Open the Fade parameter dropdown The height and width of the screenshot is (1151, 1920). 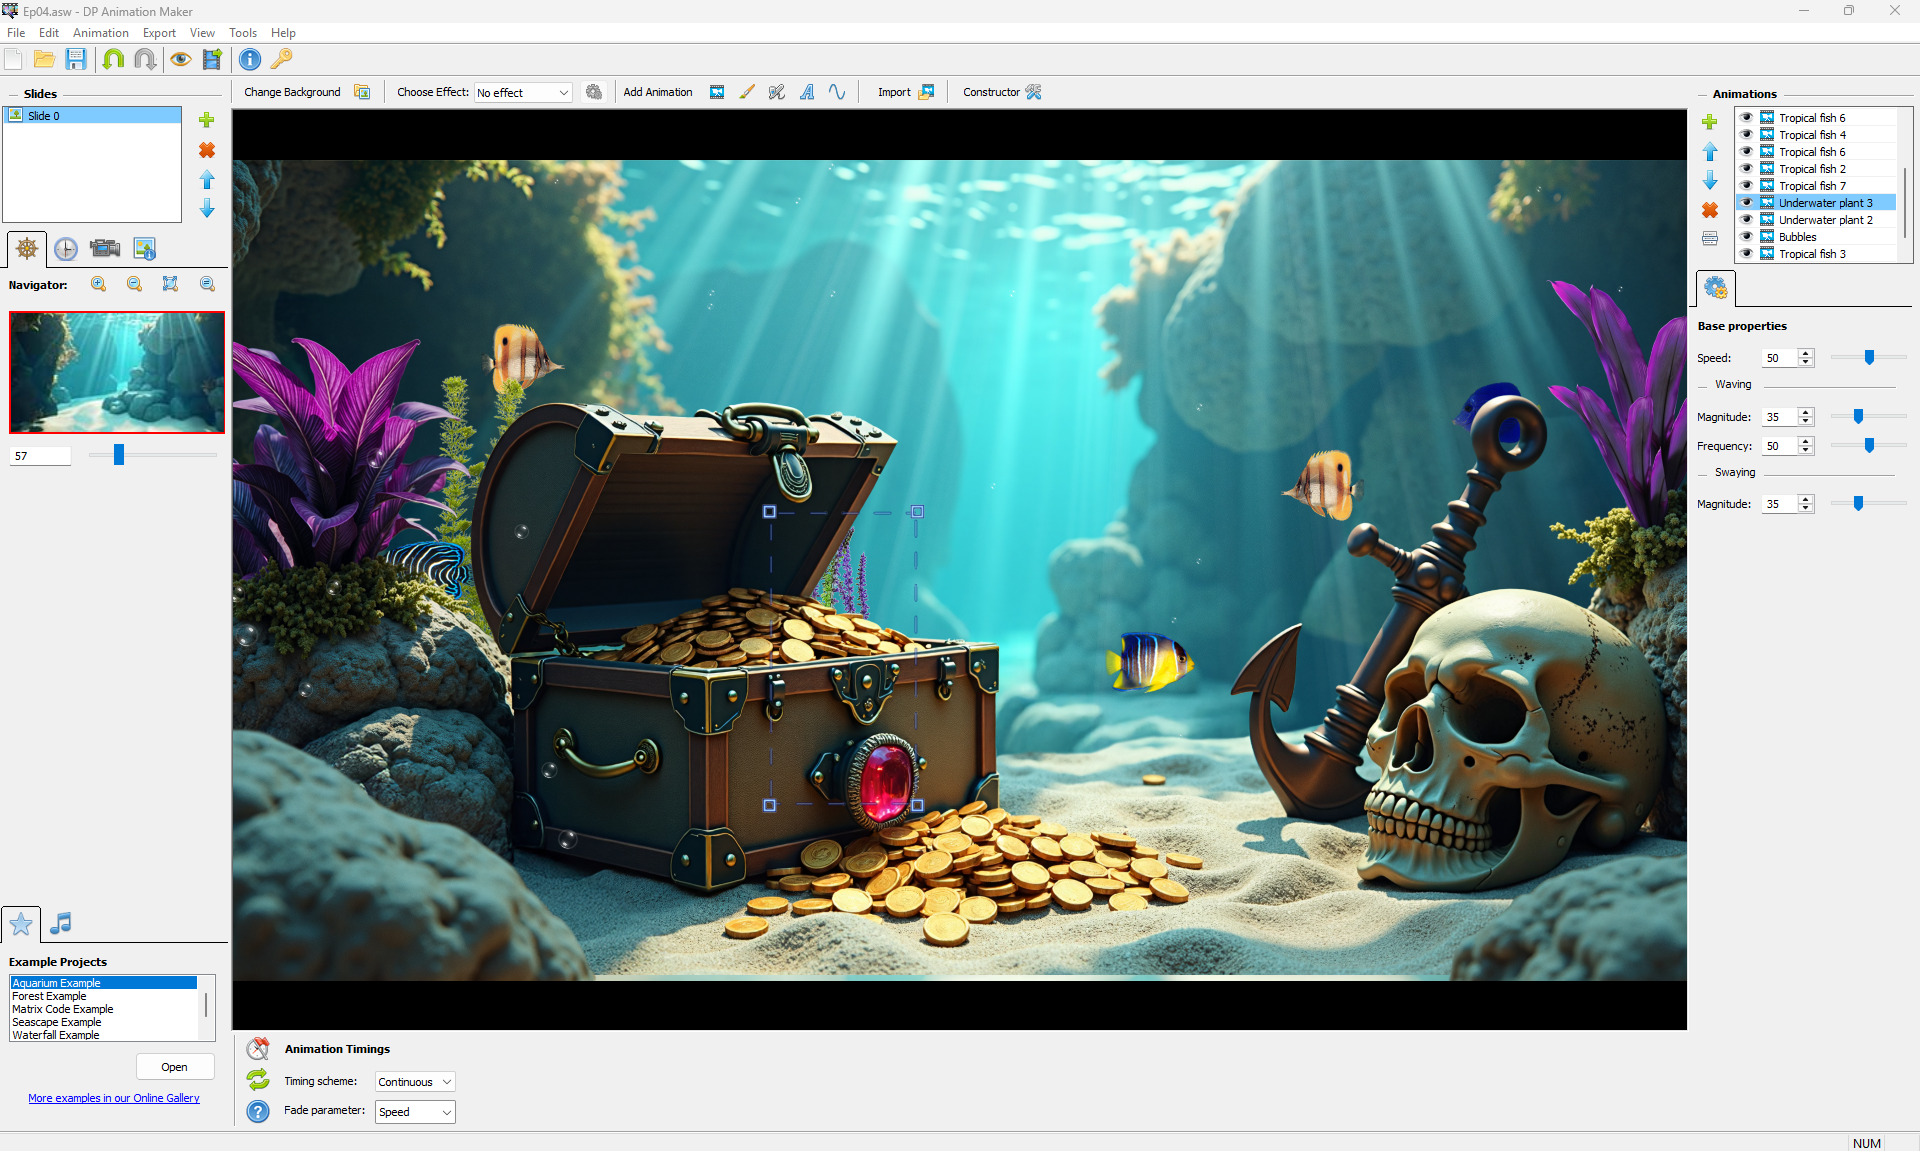415,1112
